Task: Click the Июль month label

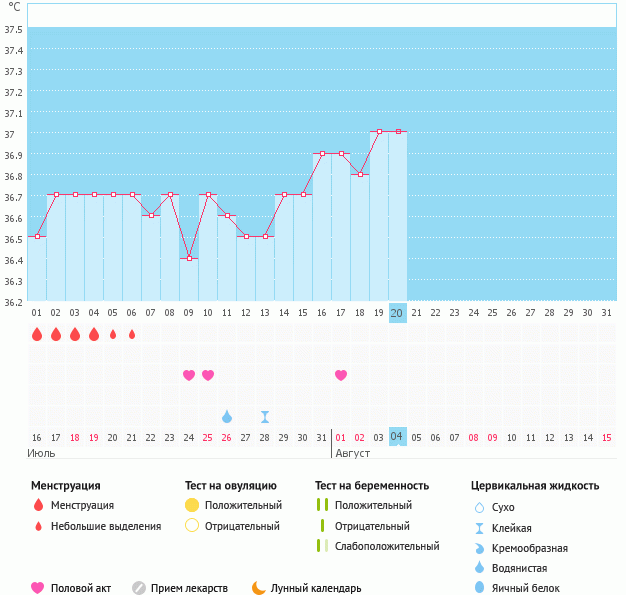Action: point(40,453)
